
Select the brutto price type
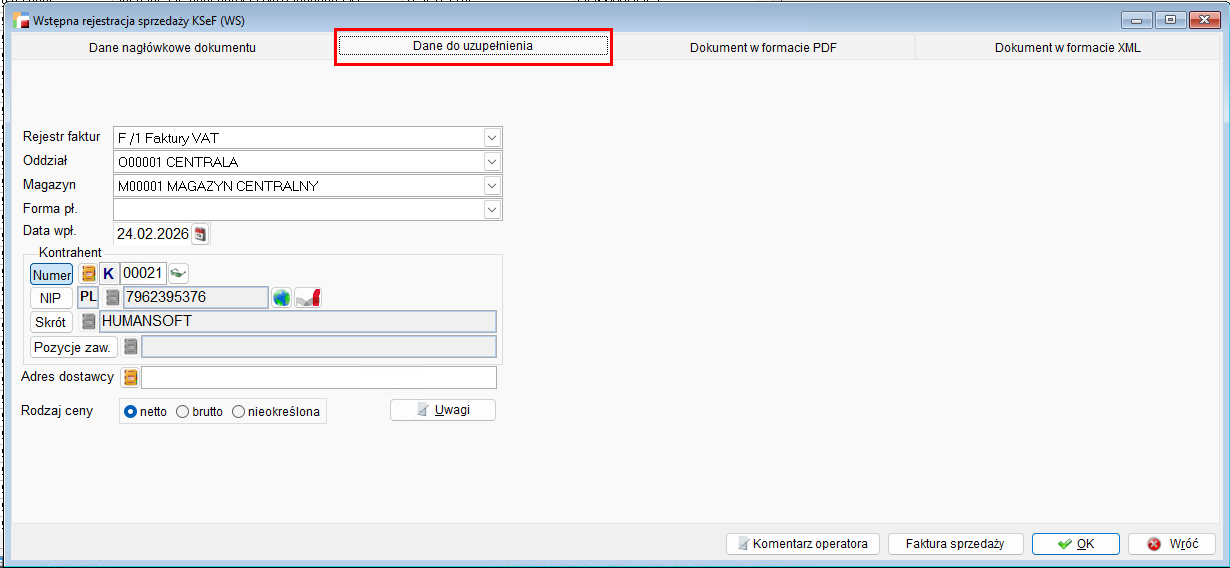click(182, 411)
